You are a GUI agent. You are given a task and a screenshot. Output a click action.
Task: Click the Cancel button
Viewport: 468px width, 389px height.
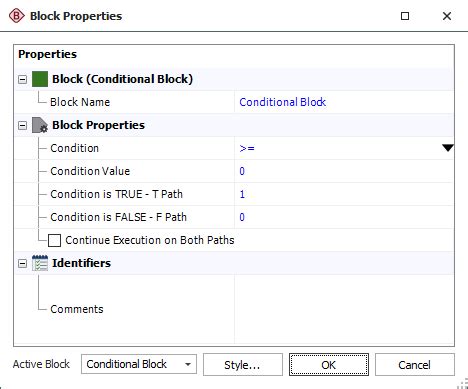coord(415,364)
